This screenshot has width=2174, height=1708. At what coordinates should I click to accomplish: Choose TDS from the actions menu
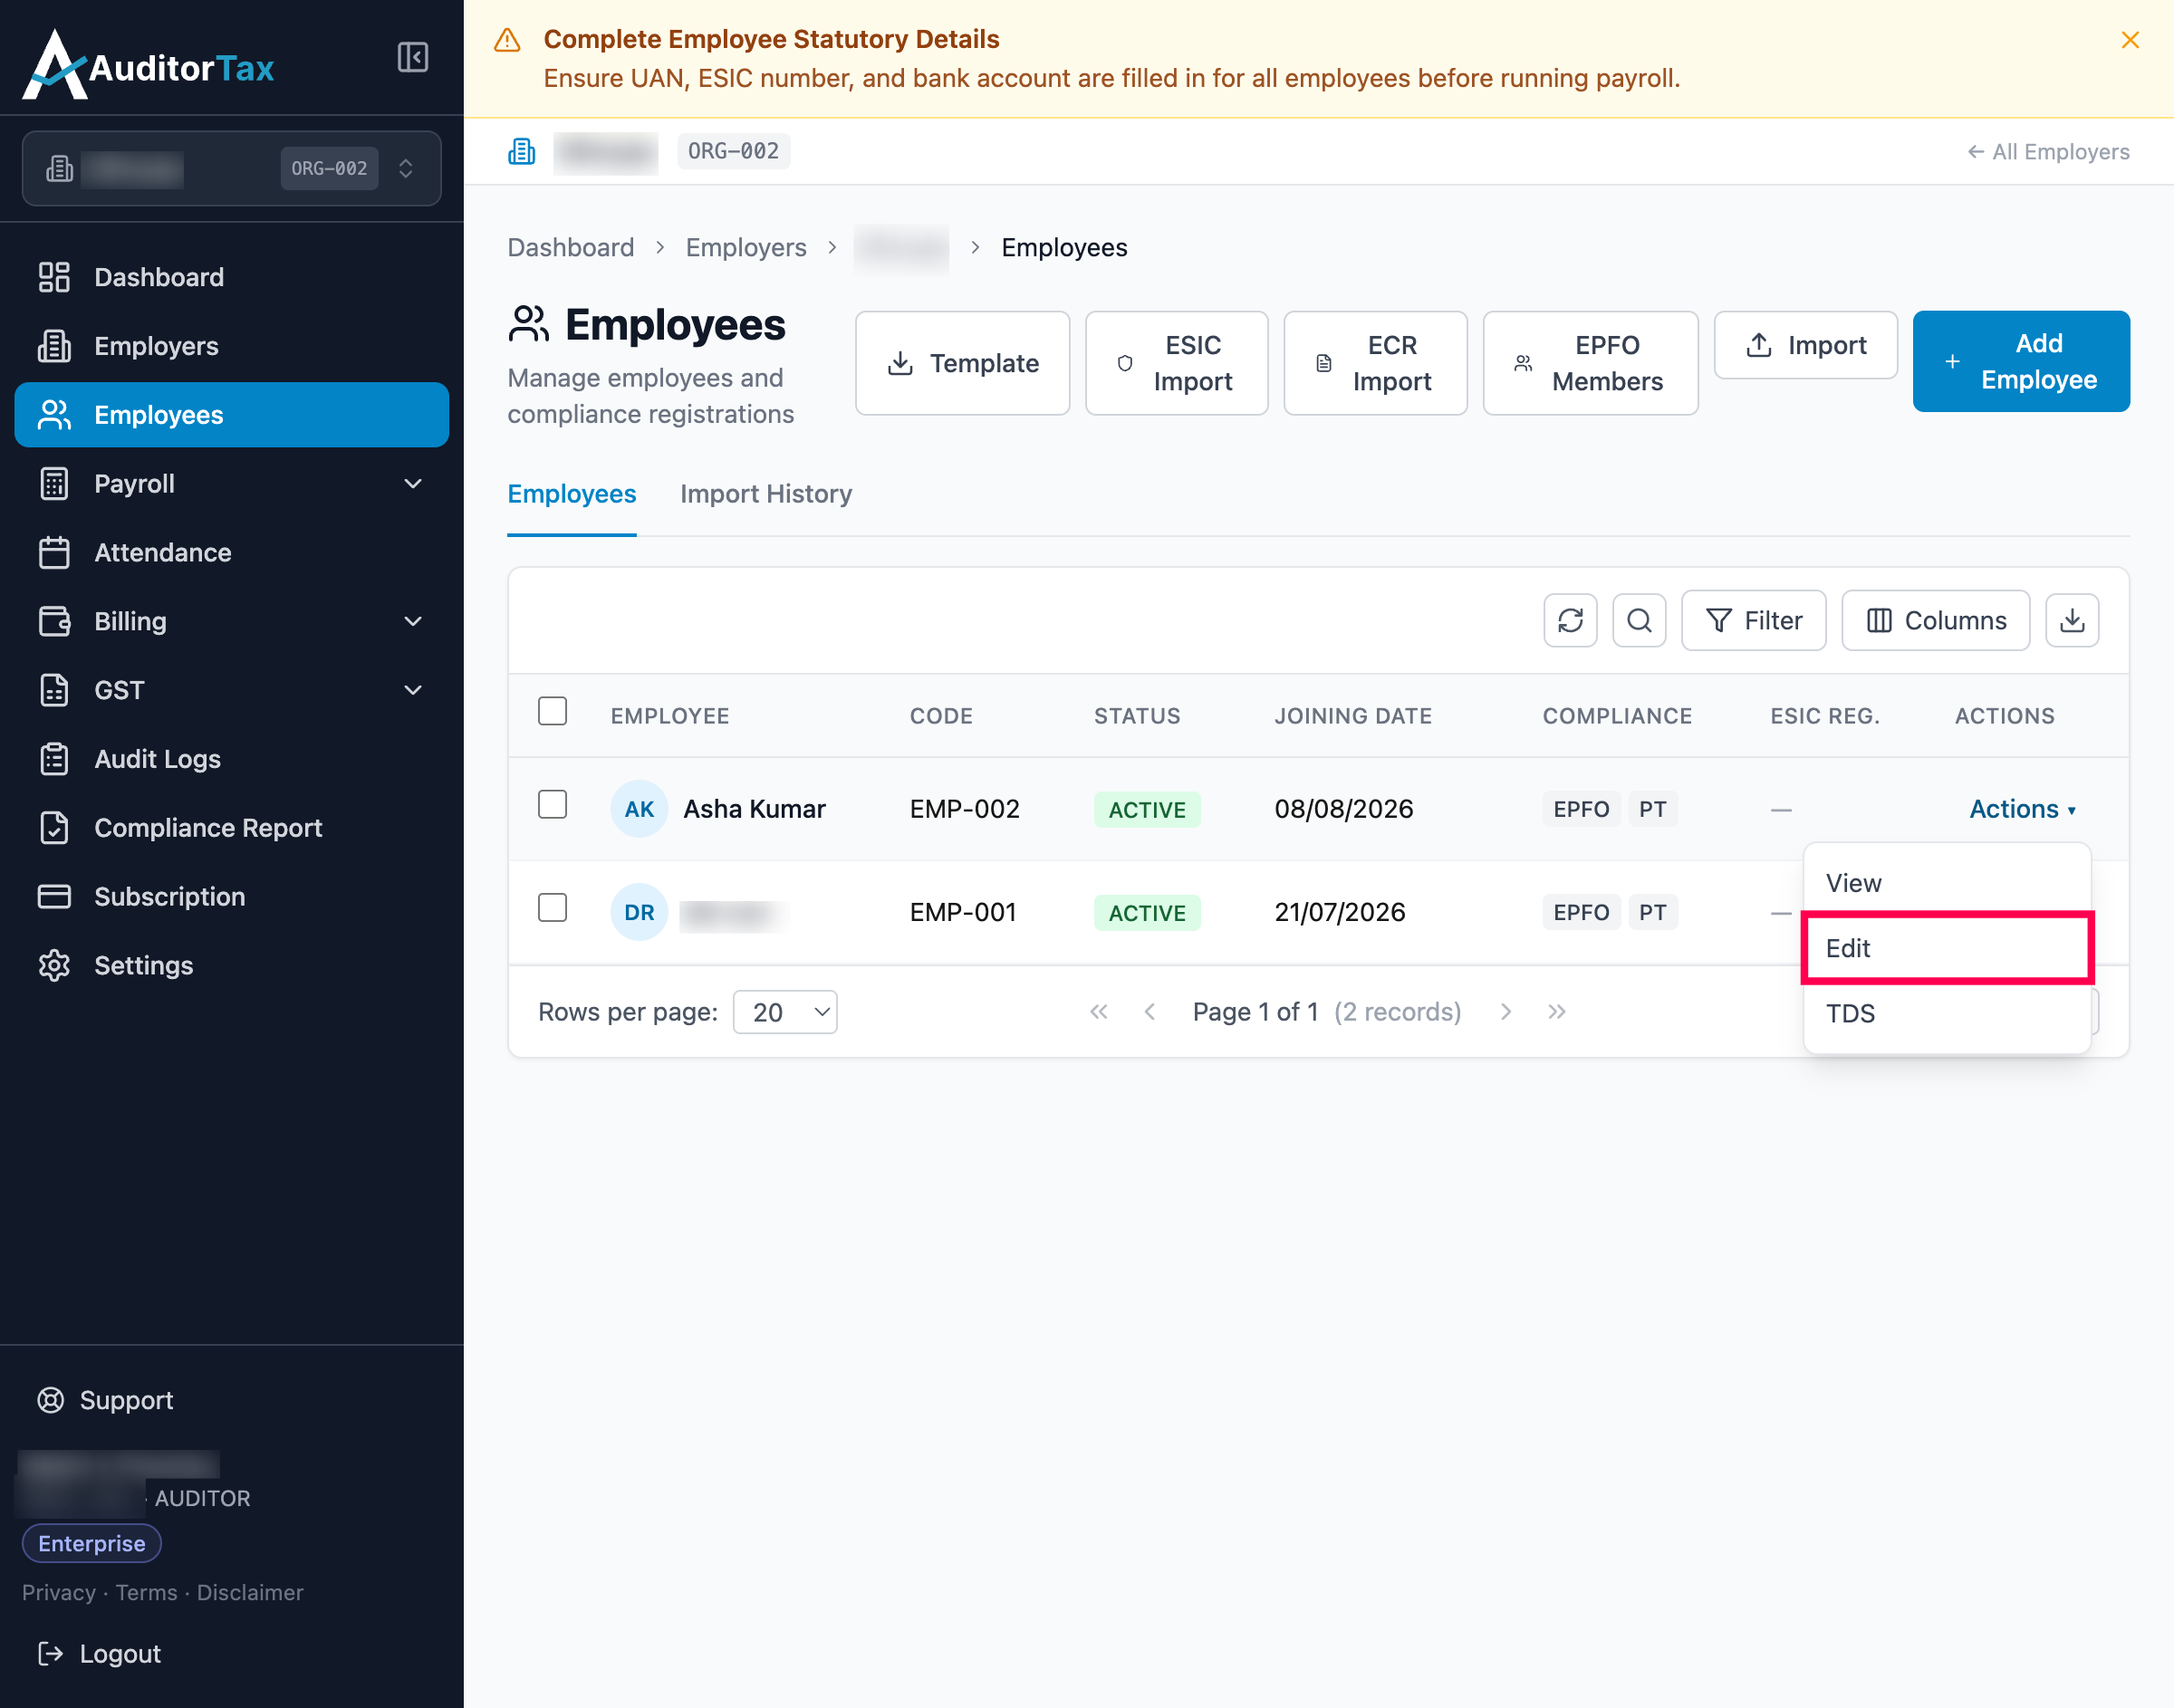[1947, 1013]
